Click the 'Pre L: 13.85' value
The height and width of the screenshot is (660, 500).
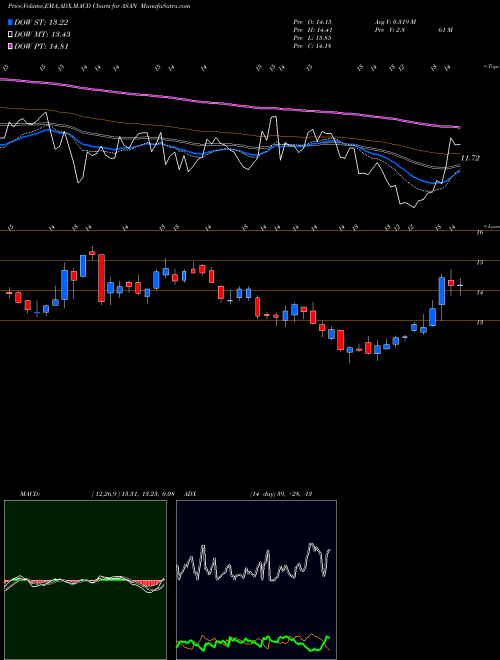coord(312,38)
